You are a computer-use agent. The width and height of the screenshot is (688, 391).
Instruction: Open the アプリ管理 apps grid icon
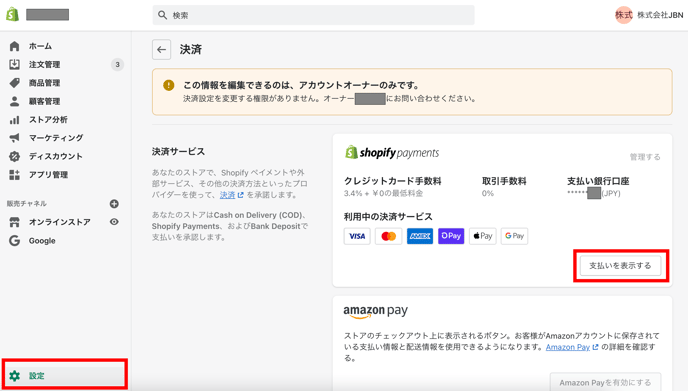14,175
